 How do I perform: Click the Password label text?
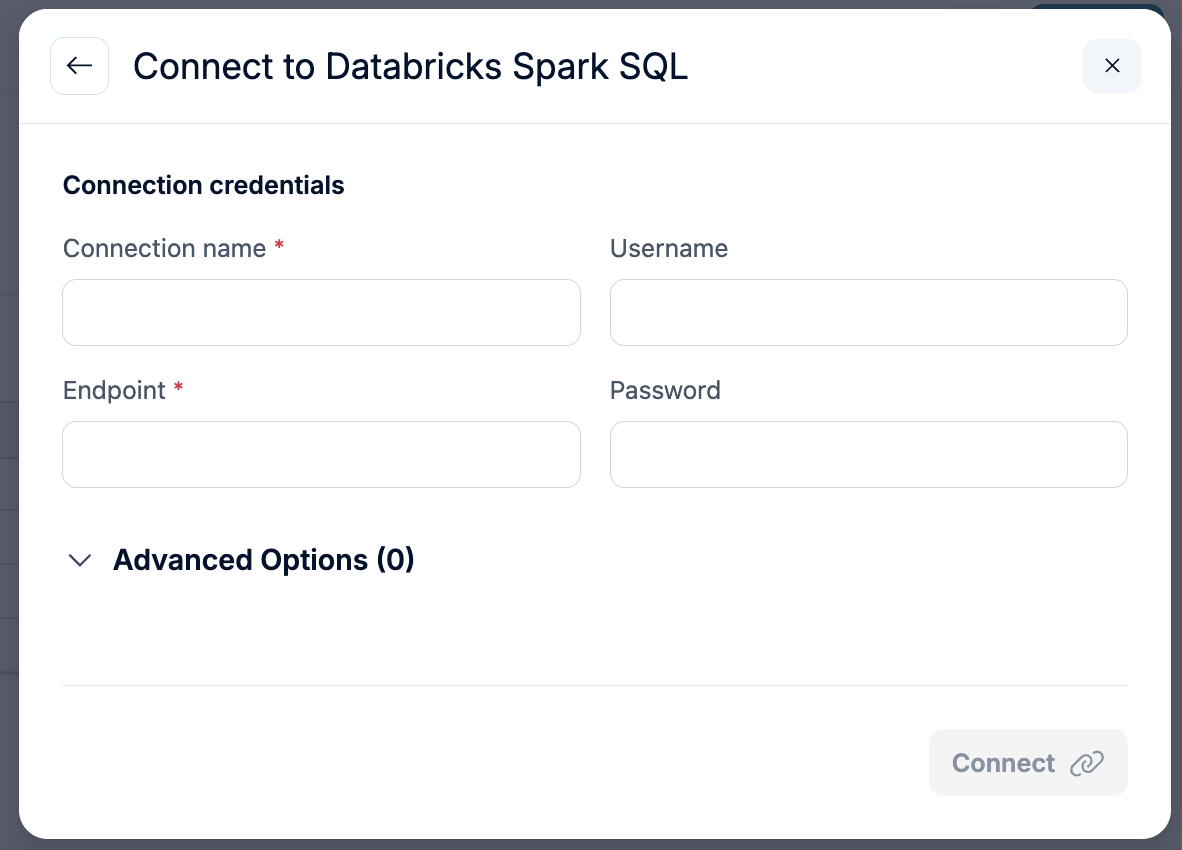coord(665,390)
